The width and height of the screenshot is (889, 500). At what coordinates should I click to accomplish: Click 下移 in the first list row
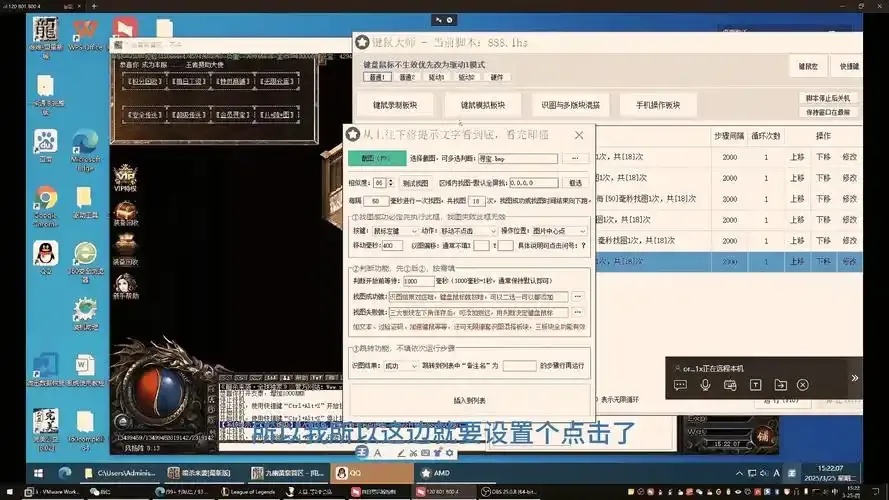(x=823, y=157)
